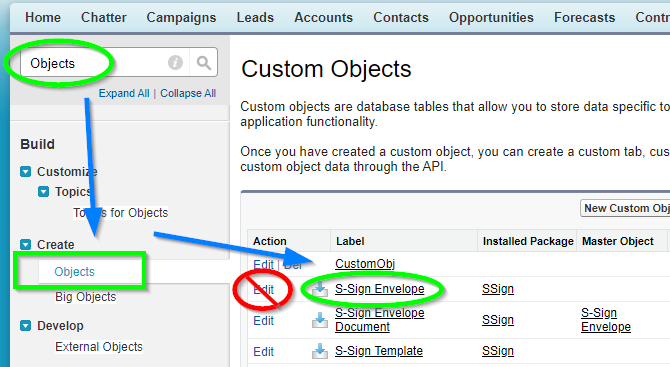The width and height of the screenshot is (670, 367).
Task: Click the search magnifier icon in Quick Find
Action: tap(204, 63)
